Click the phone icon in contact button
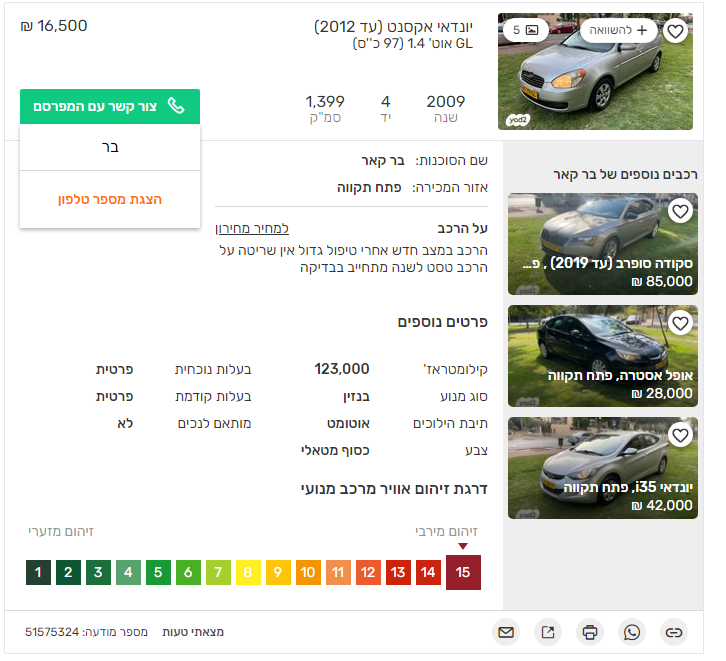The width and height of the screenshot is (726, 661). click(176, 106)
